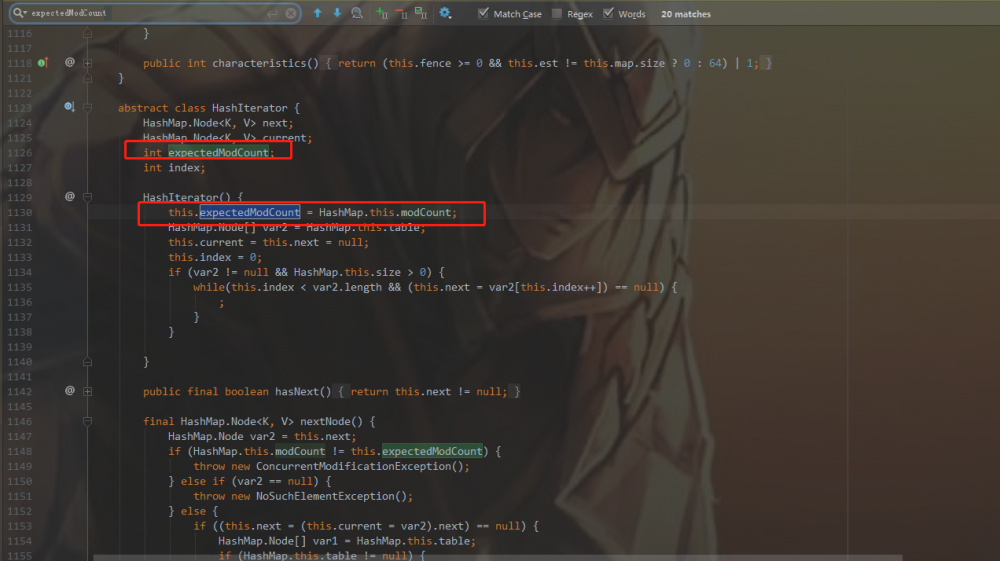The width and height of the screenshot is (1000, 561).
Task: Collapse the fold marker on line 1121
Action: tap(87, 78)
